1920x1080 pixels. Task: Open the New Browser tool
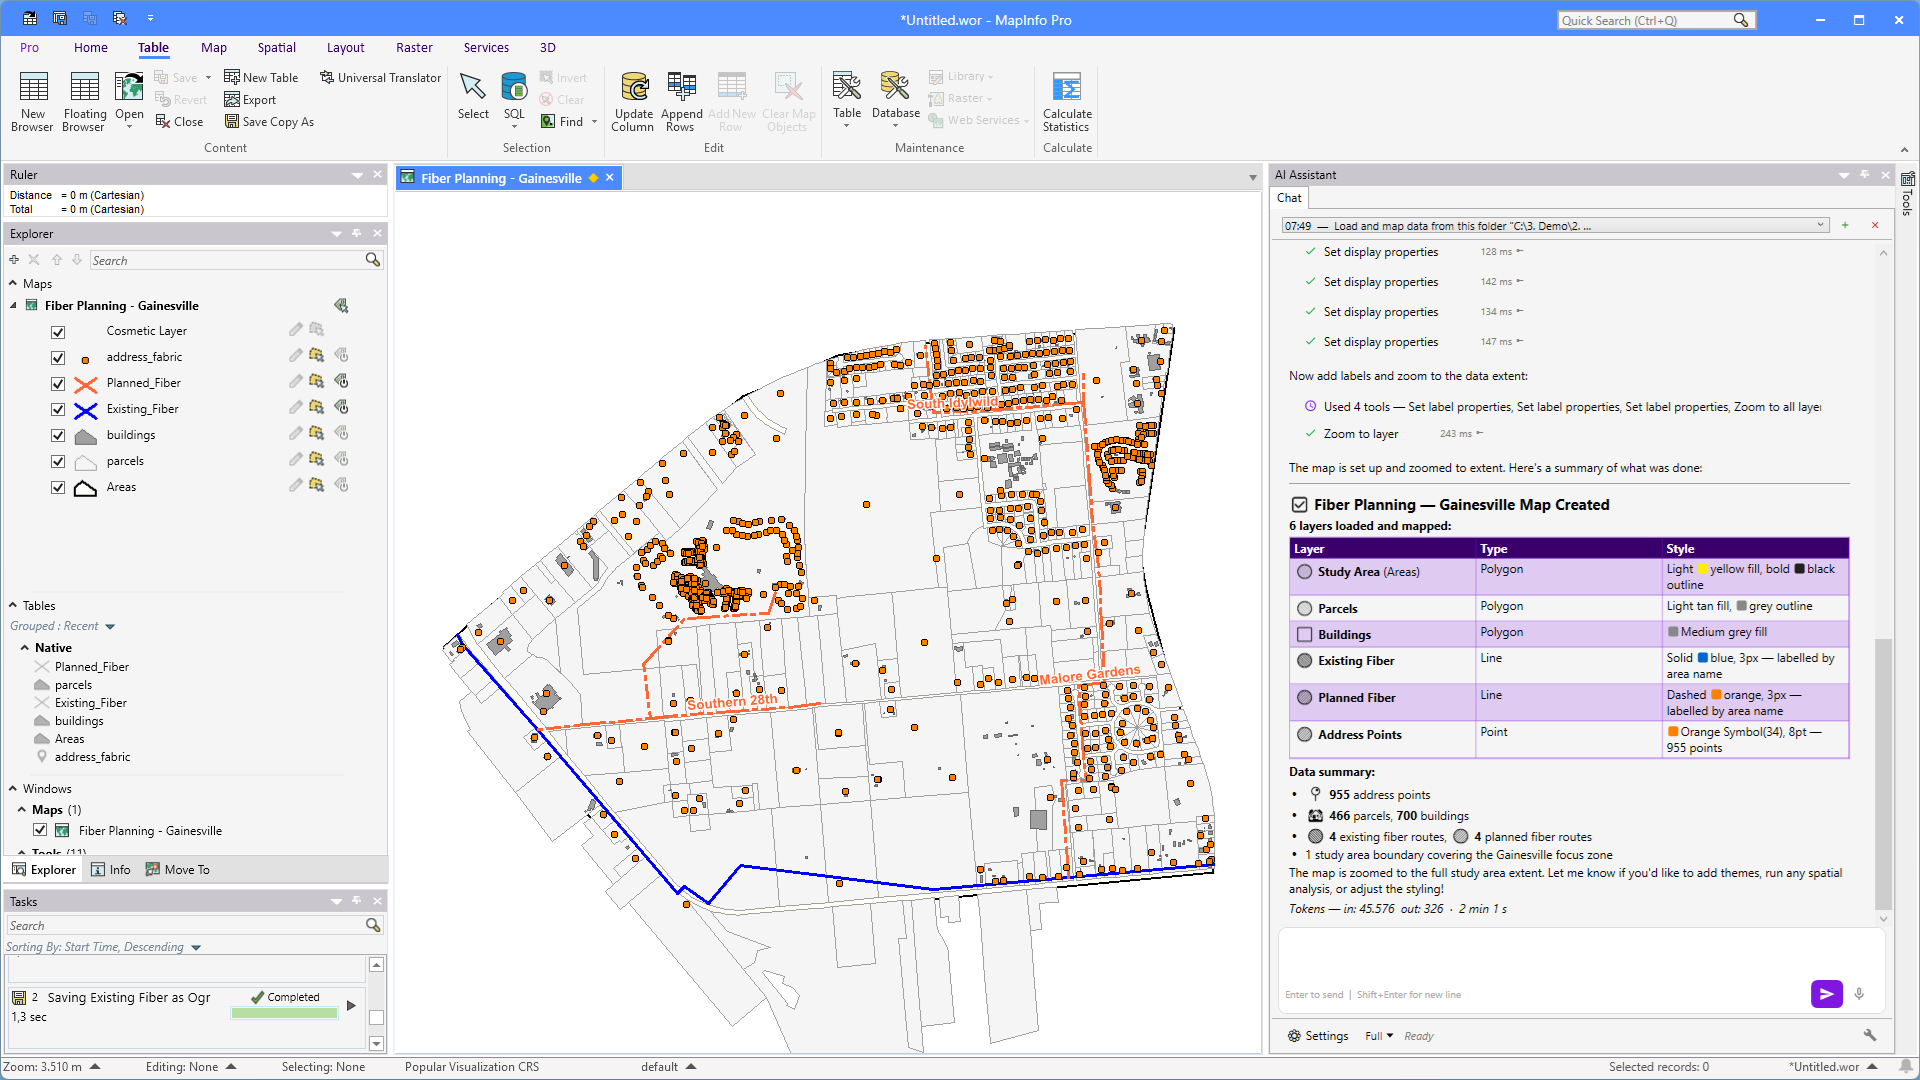(x=33, y=101)
